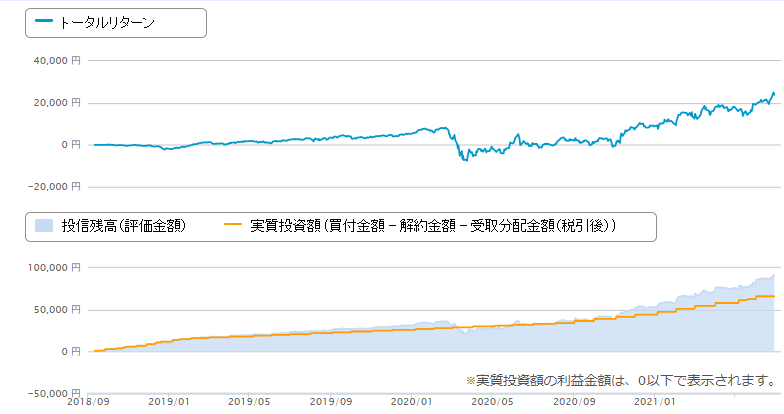The width and height of the screenshot is (784, 414).
Task: Click the ※実質投資額 footnote text
Action: click(620, 380)
